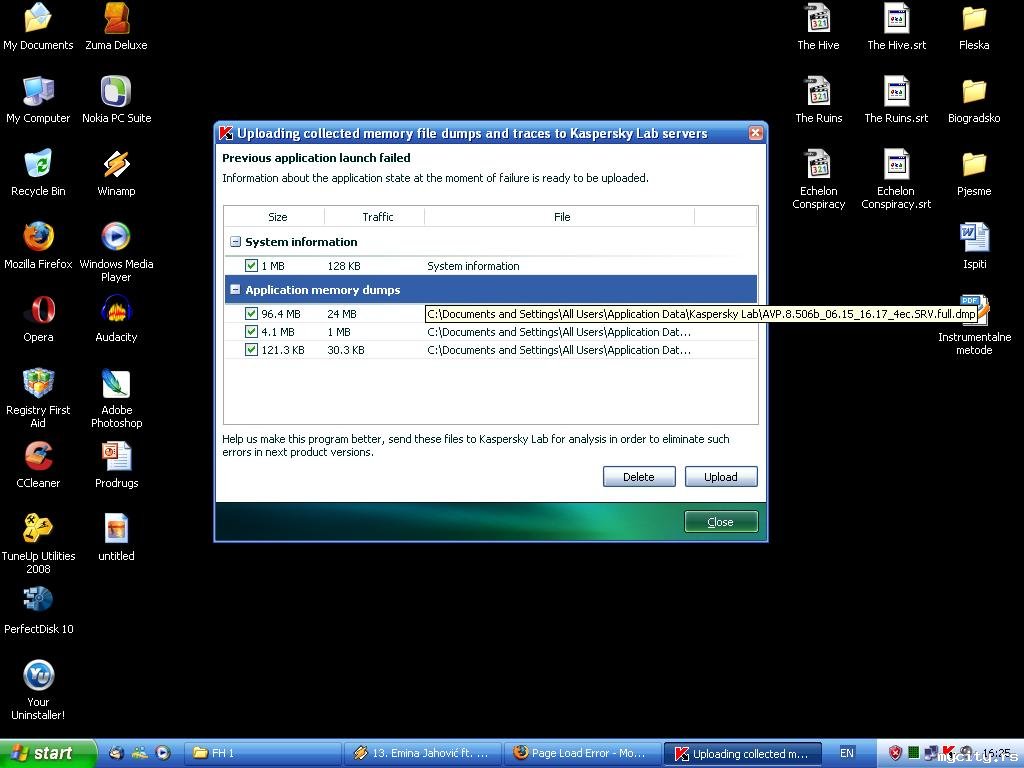1024x768 pixels.
Task: Open the Windows start menu
Action: coord(47,753)
